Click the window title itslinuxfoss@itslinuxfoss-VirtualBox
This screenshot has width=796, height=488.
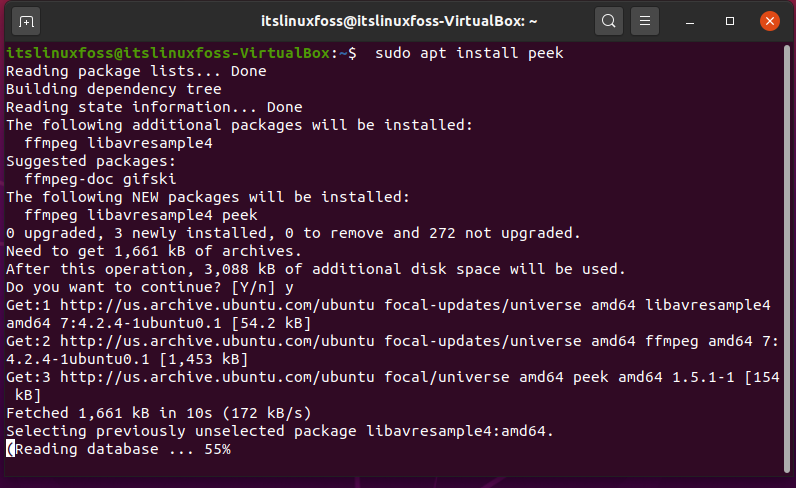pyautogui.click(x=399, y=21)
